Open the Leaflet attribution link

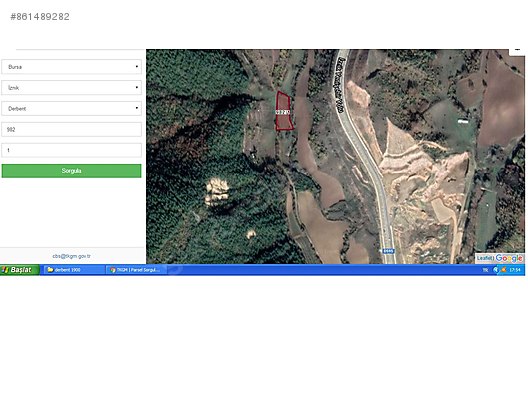point(485,258)
